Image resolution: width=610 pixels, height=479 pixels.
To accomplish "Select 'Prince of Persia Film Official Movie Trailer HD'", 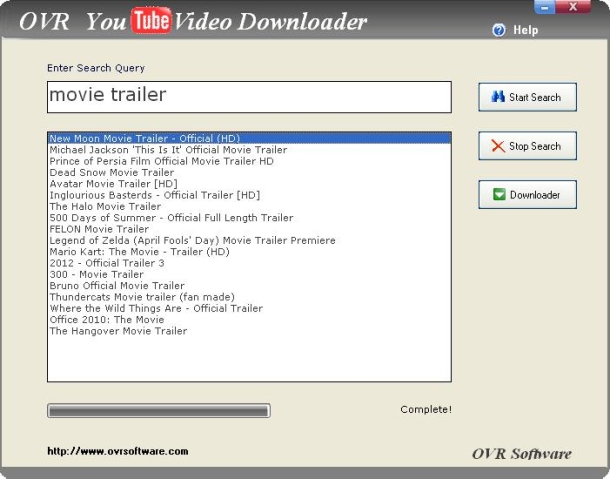I will click(249, 161).
